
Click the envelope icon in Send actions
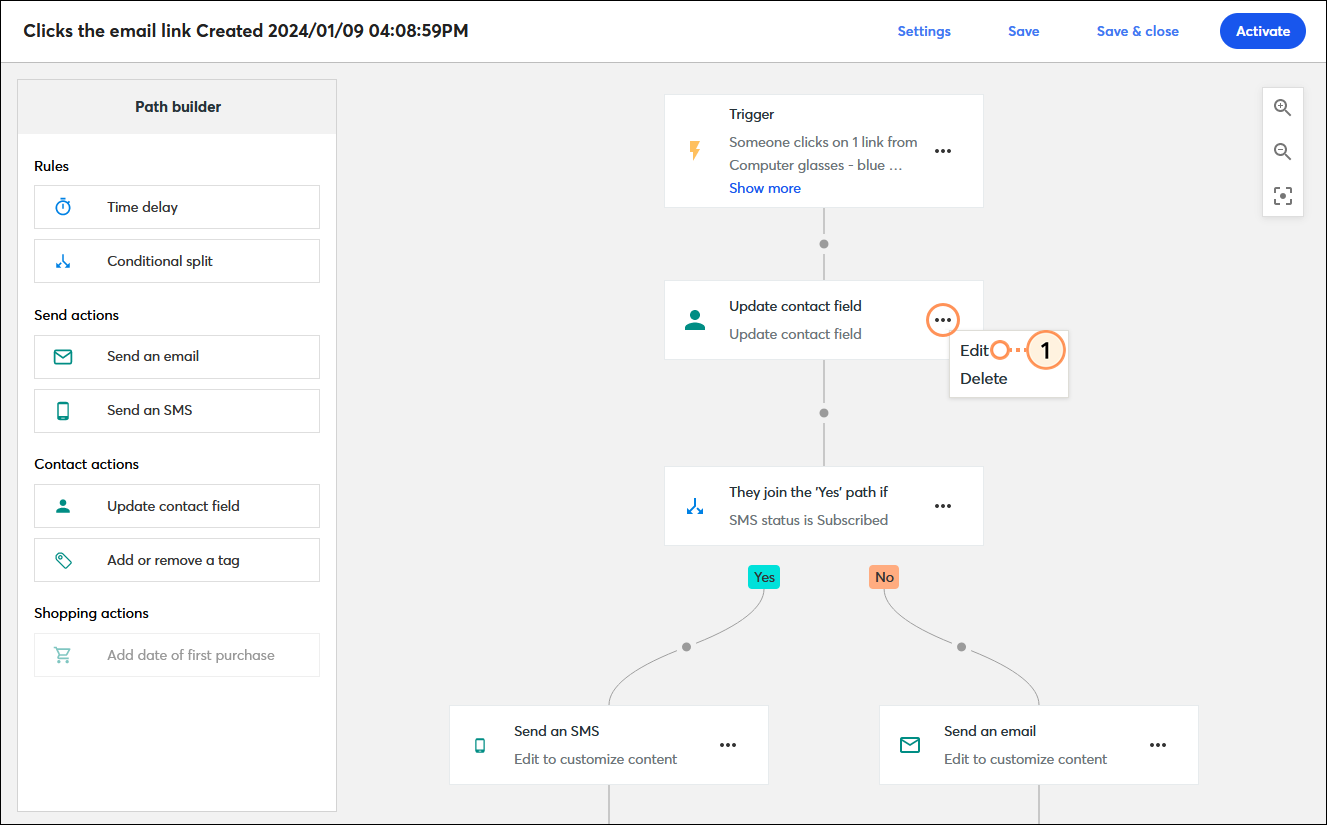click(x=63, y=356)
